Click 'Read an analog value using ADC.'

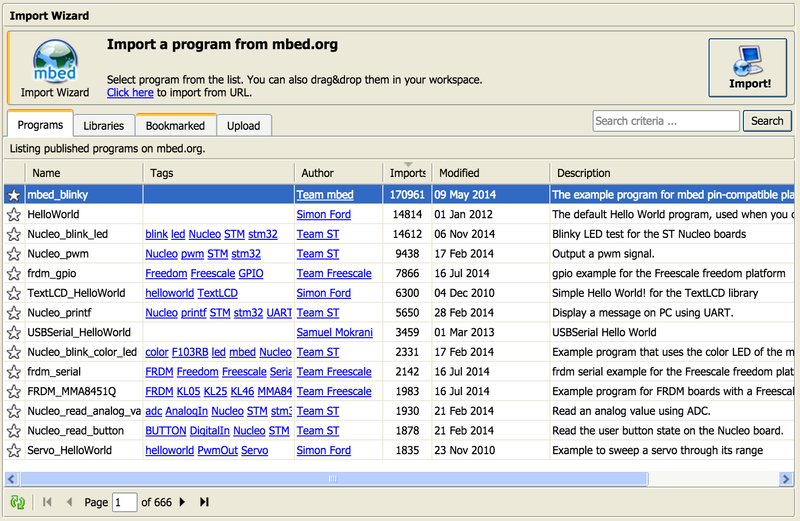click(631, 411)
